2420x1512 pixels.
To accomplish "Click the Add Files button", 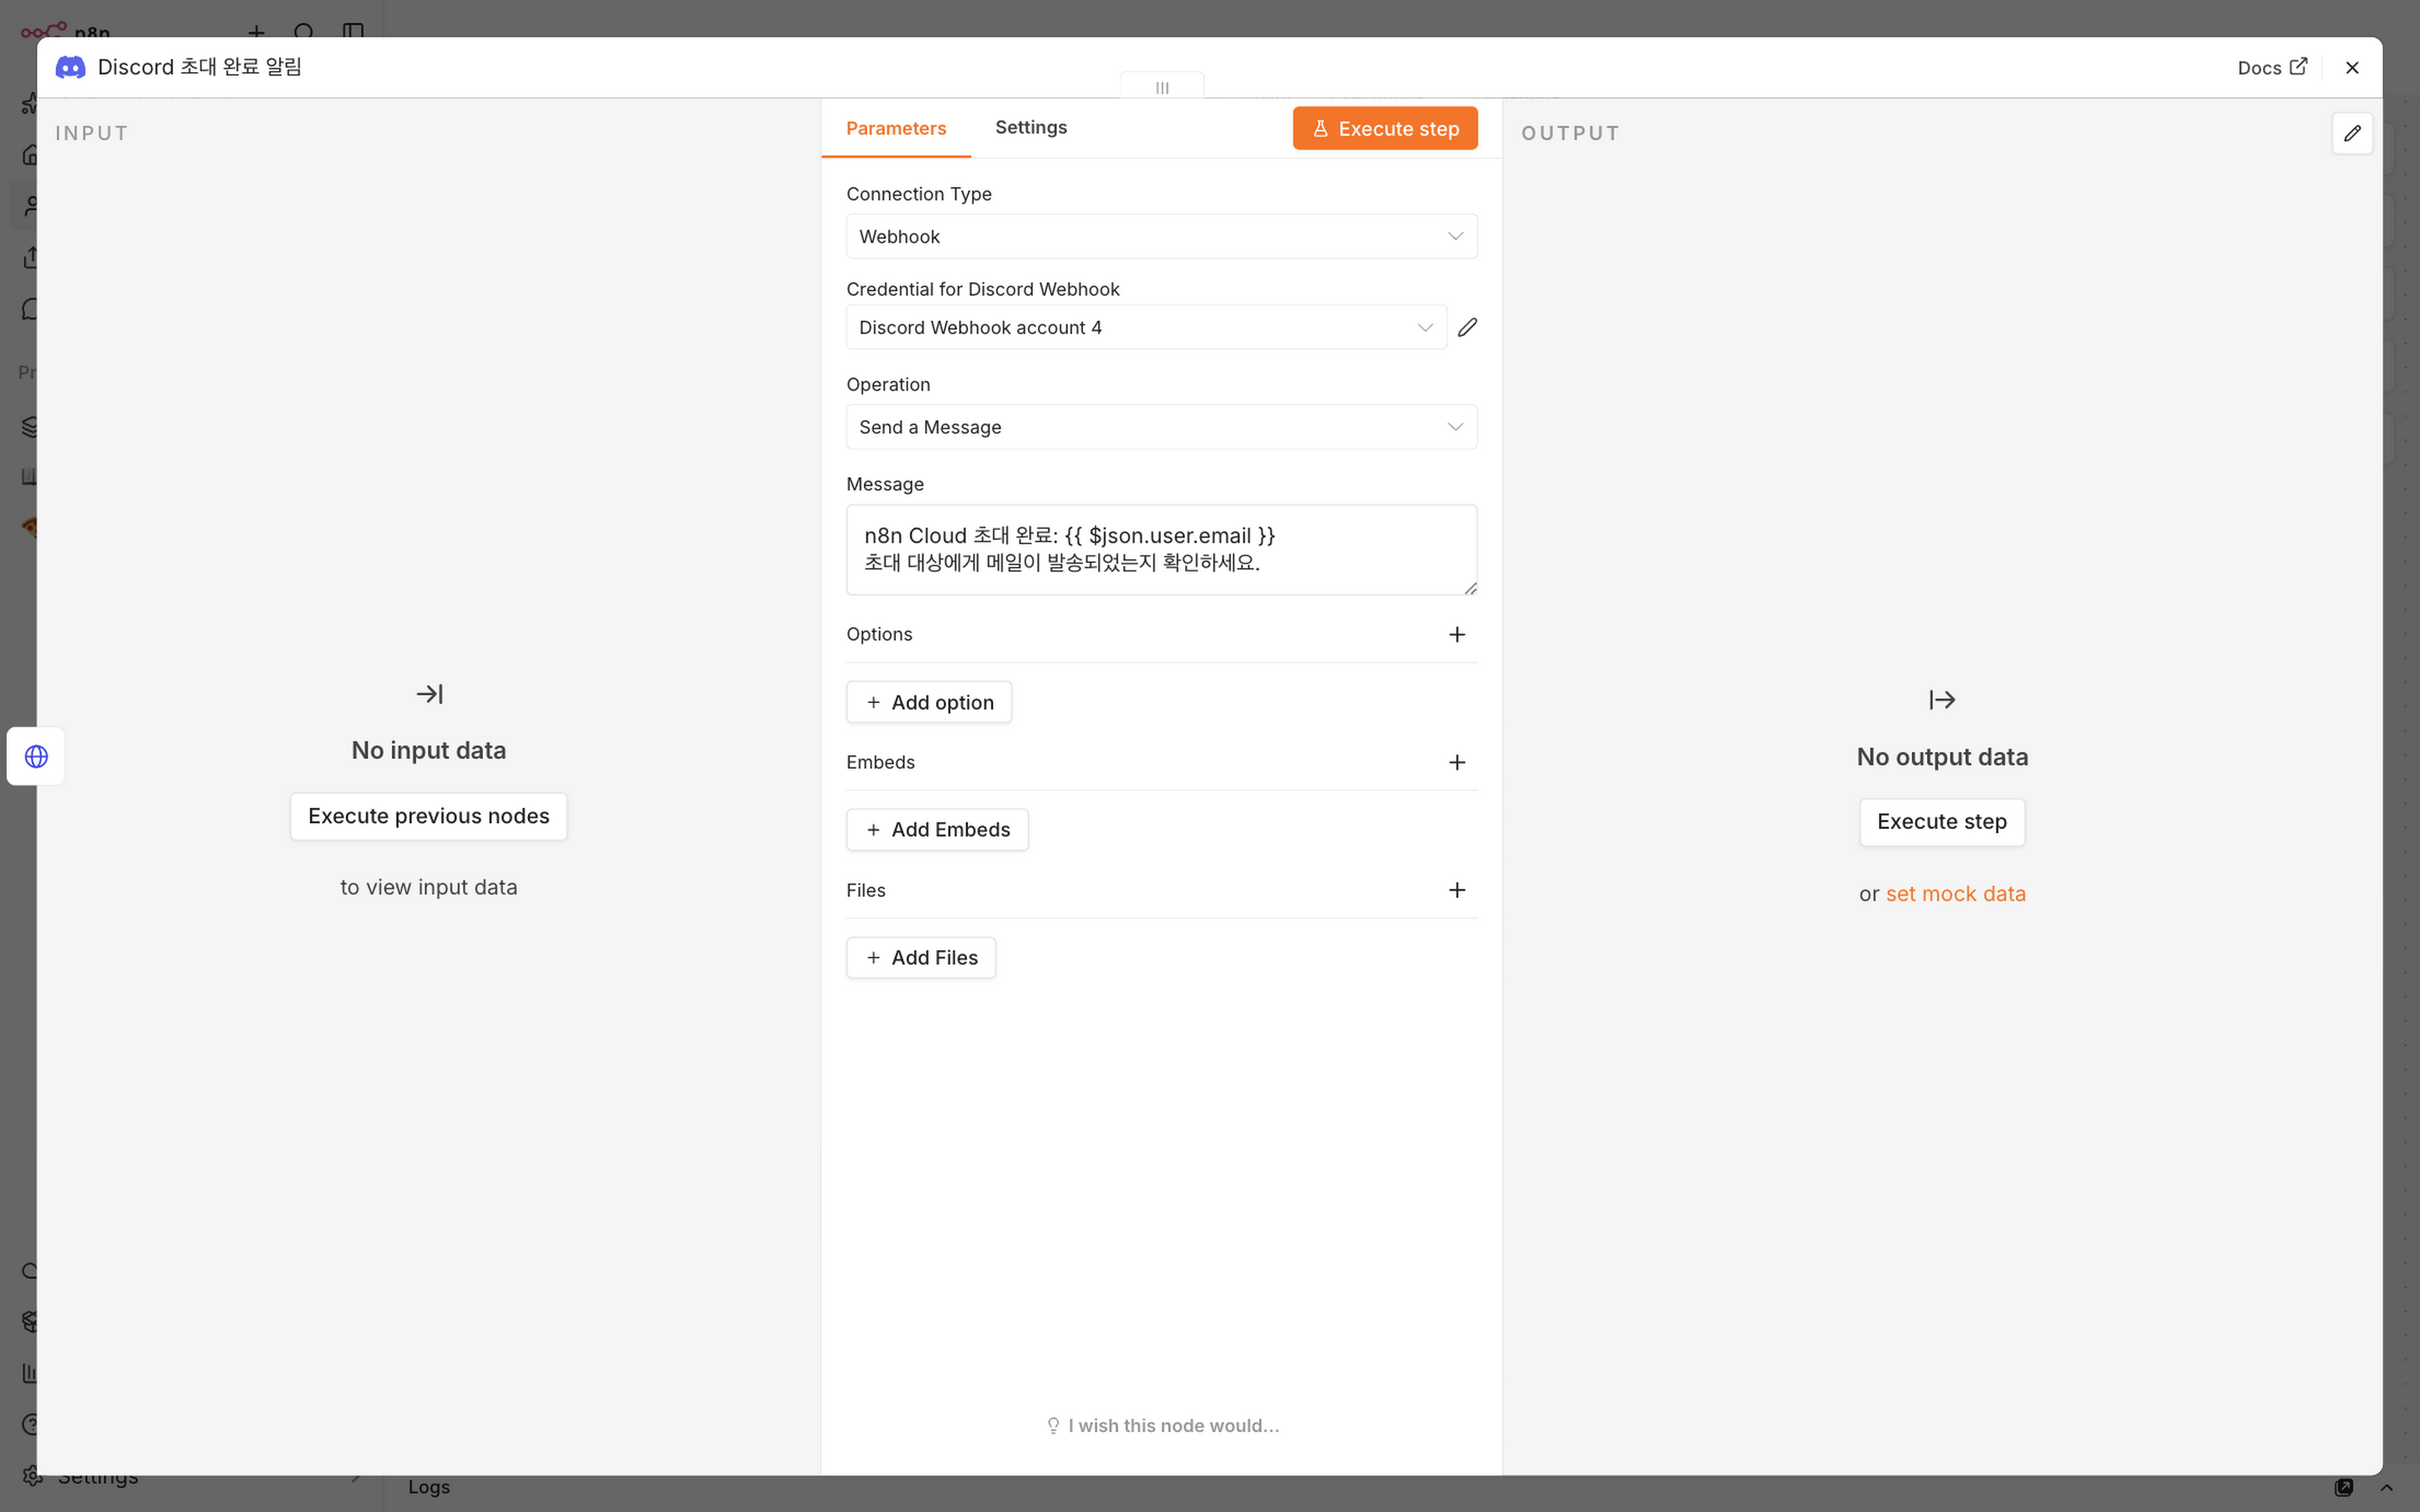I will [x=921, y=957].
